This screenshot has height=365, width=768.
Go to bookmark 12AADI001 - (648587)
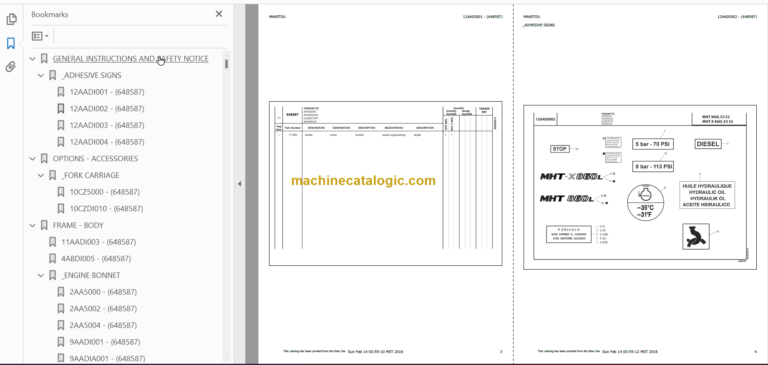click(107, 92)
